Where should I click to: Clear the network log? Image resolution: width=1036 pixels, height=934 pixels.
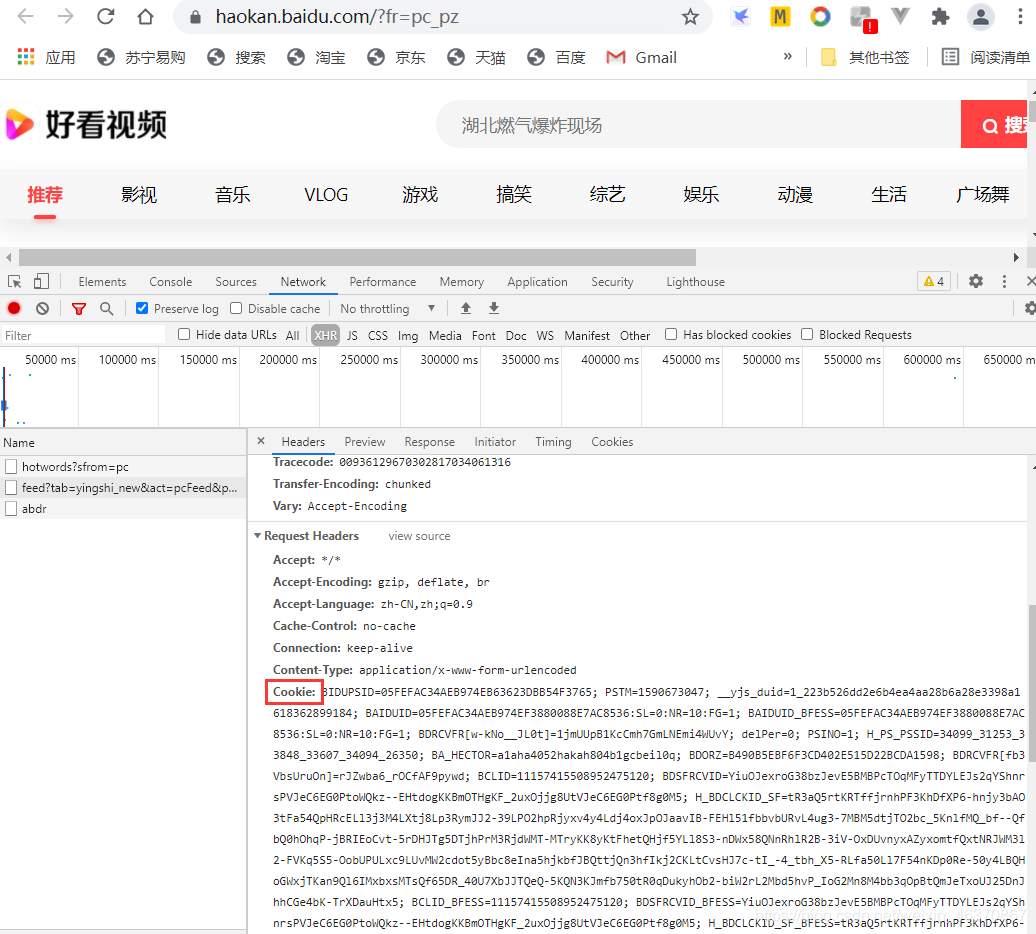coord(42,308)
